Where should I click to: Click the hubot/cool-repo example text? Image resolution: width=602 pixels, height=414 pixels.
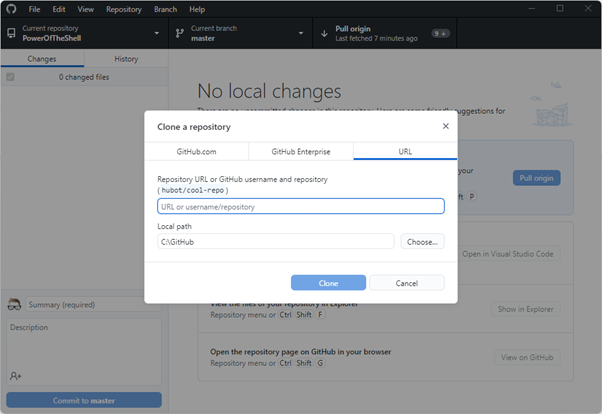click(193, 190)
